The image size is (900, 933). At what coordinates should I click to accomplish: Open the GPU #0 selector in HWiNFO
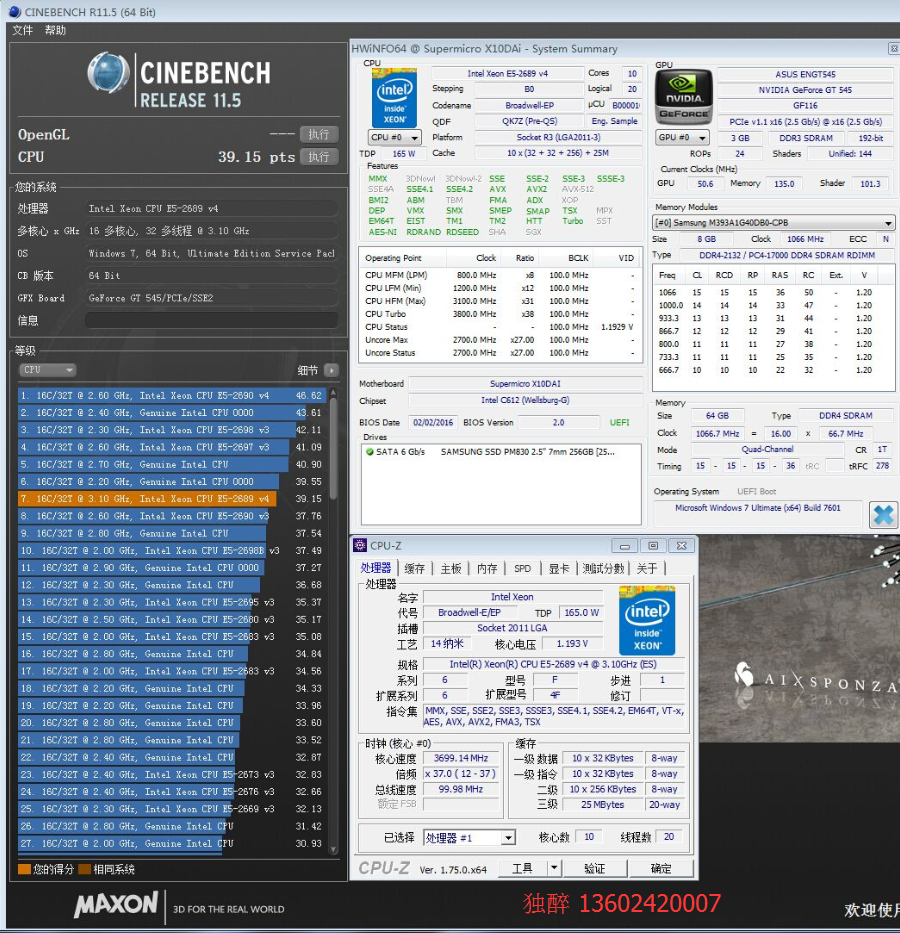680,137
